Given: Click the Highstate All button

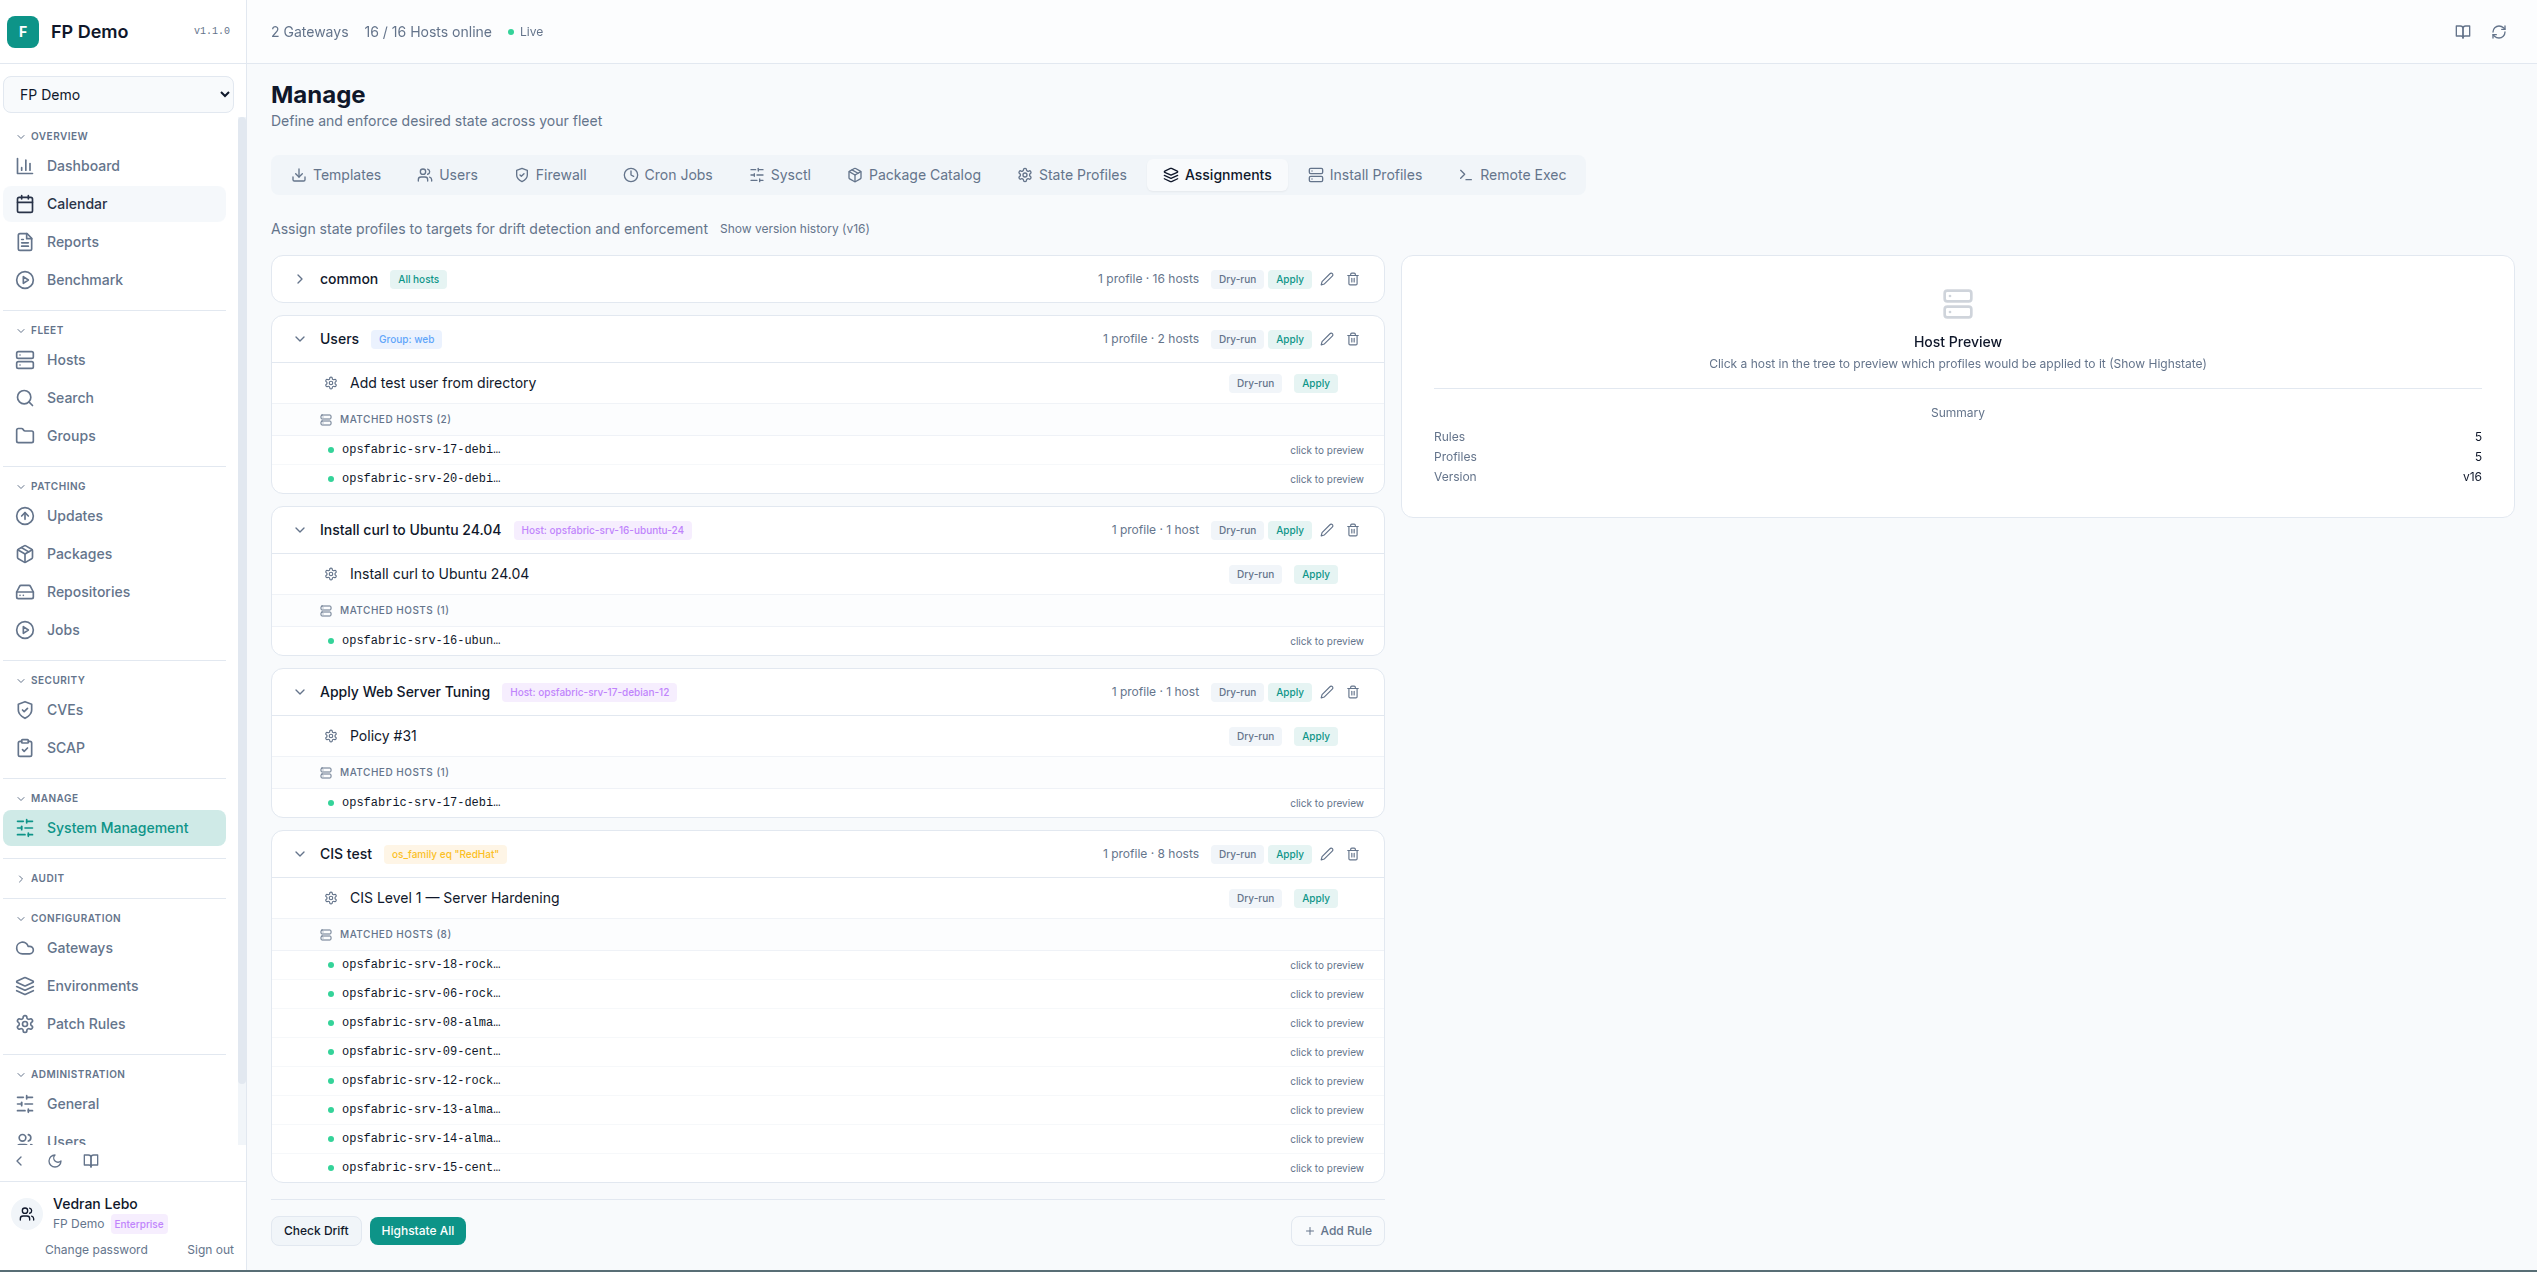Looking at the screenshot, I should point(417,1230).
